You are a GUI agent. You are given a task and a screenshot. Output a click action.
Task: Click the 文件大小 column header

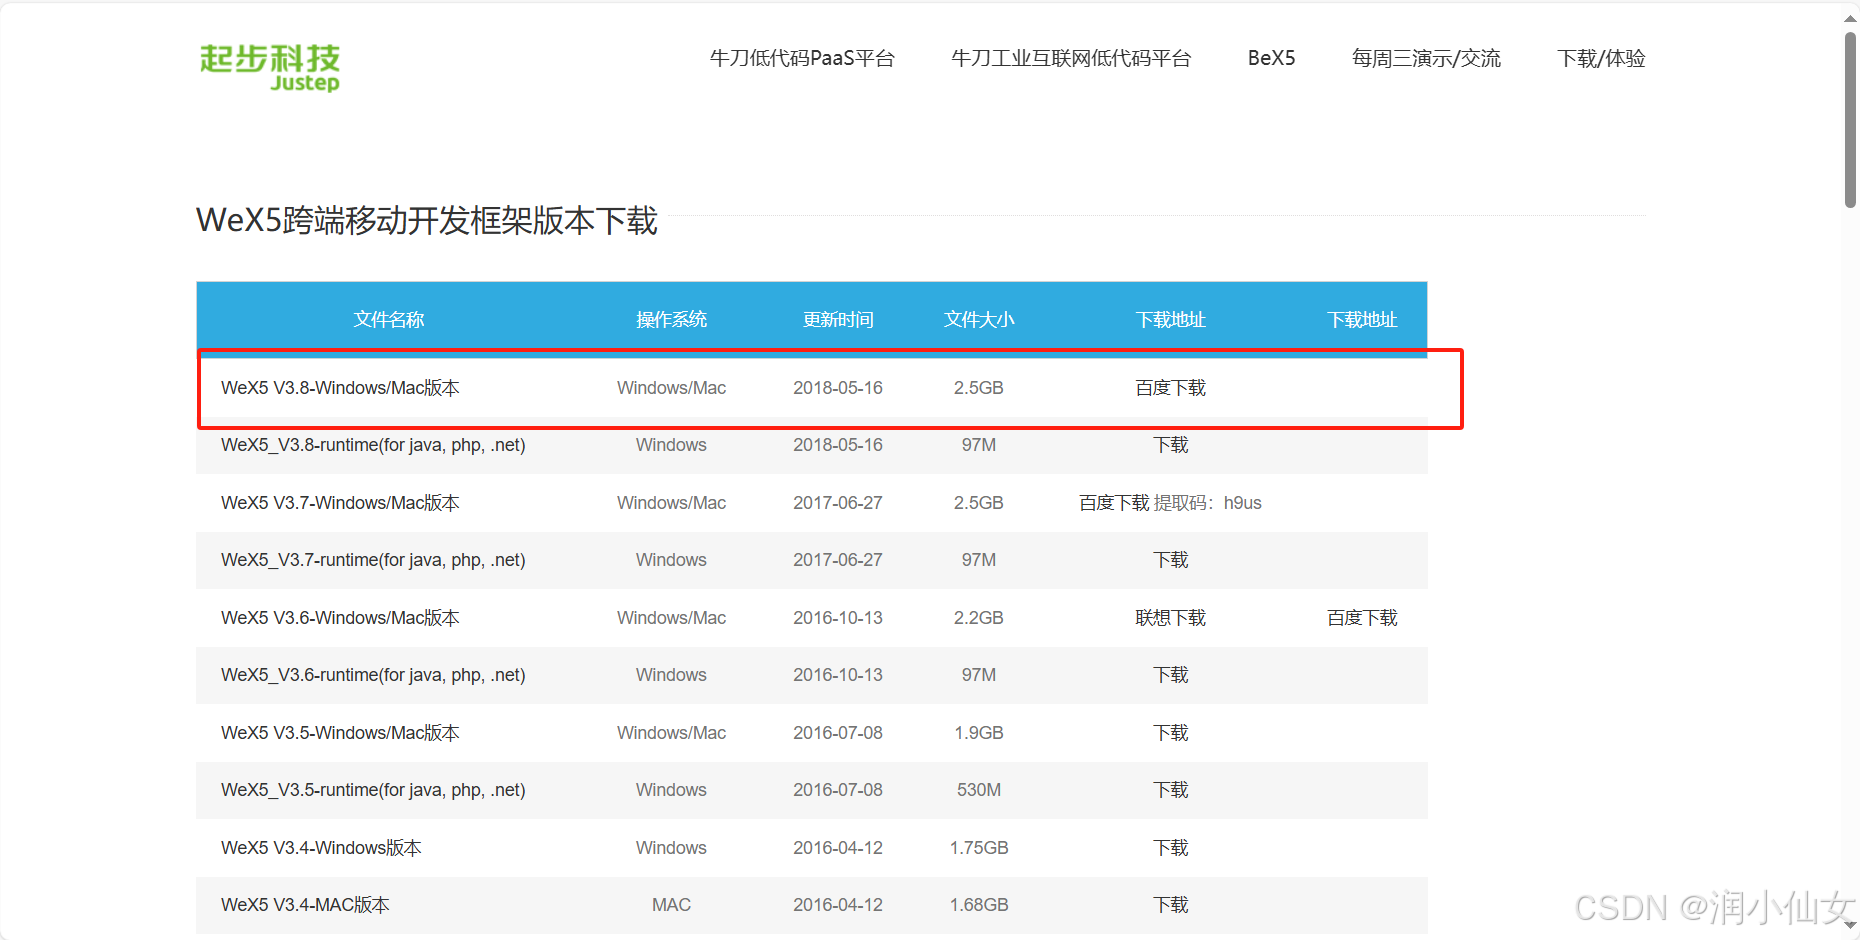pos(979,319)
